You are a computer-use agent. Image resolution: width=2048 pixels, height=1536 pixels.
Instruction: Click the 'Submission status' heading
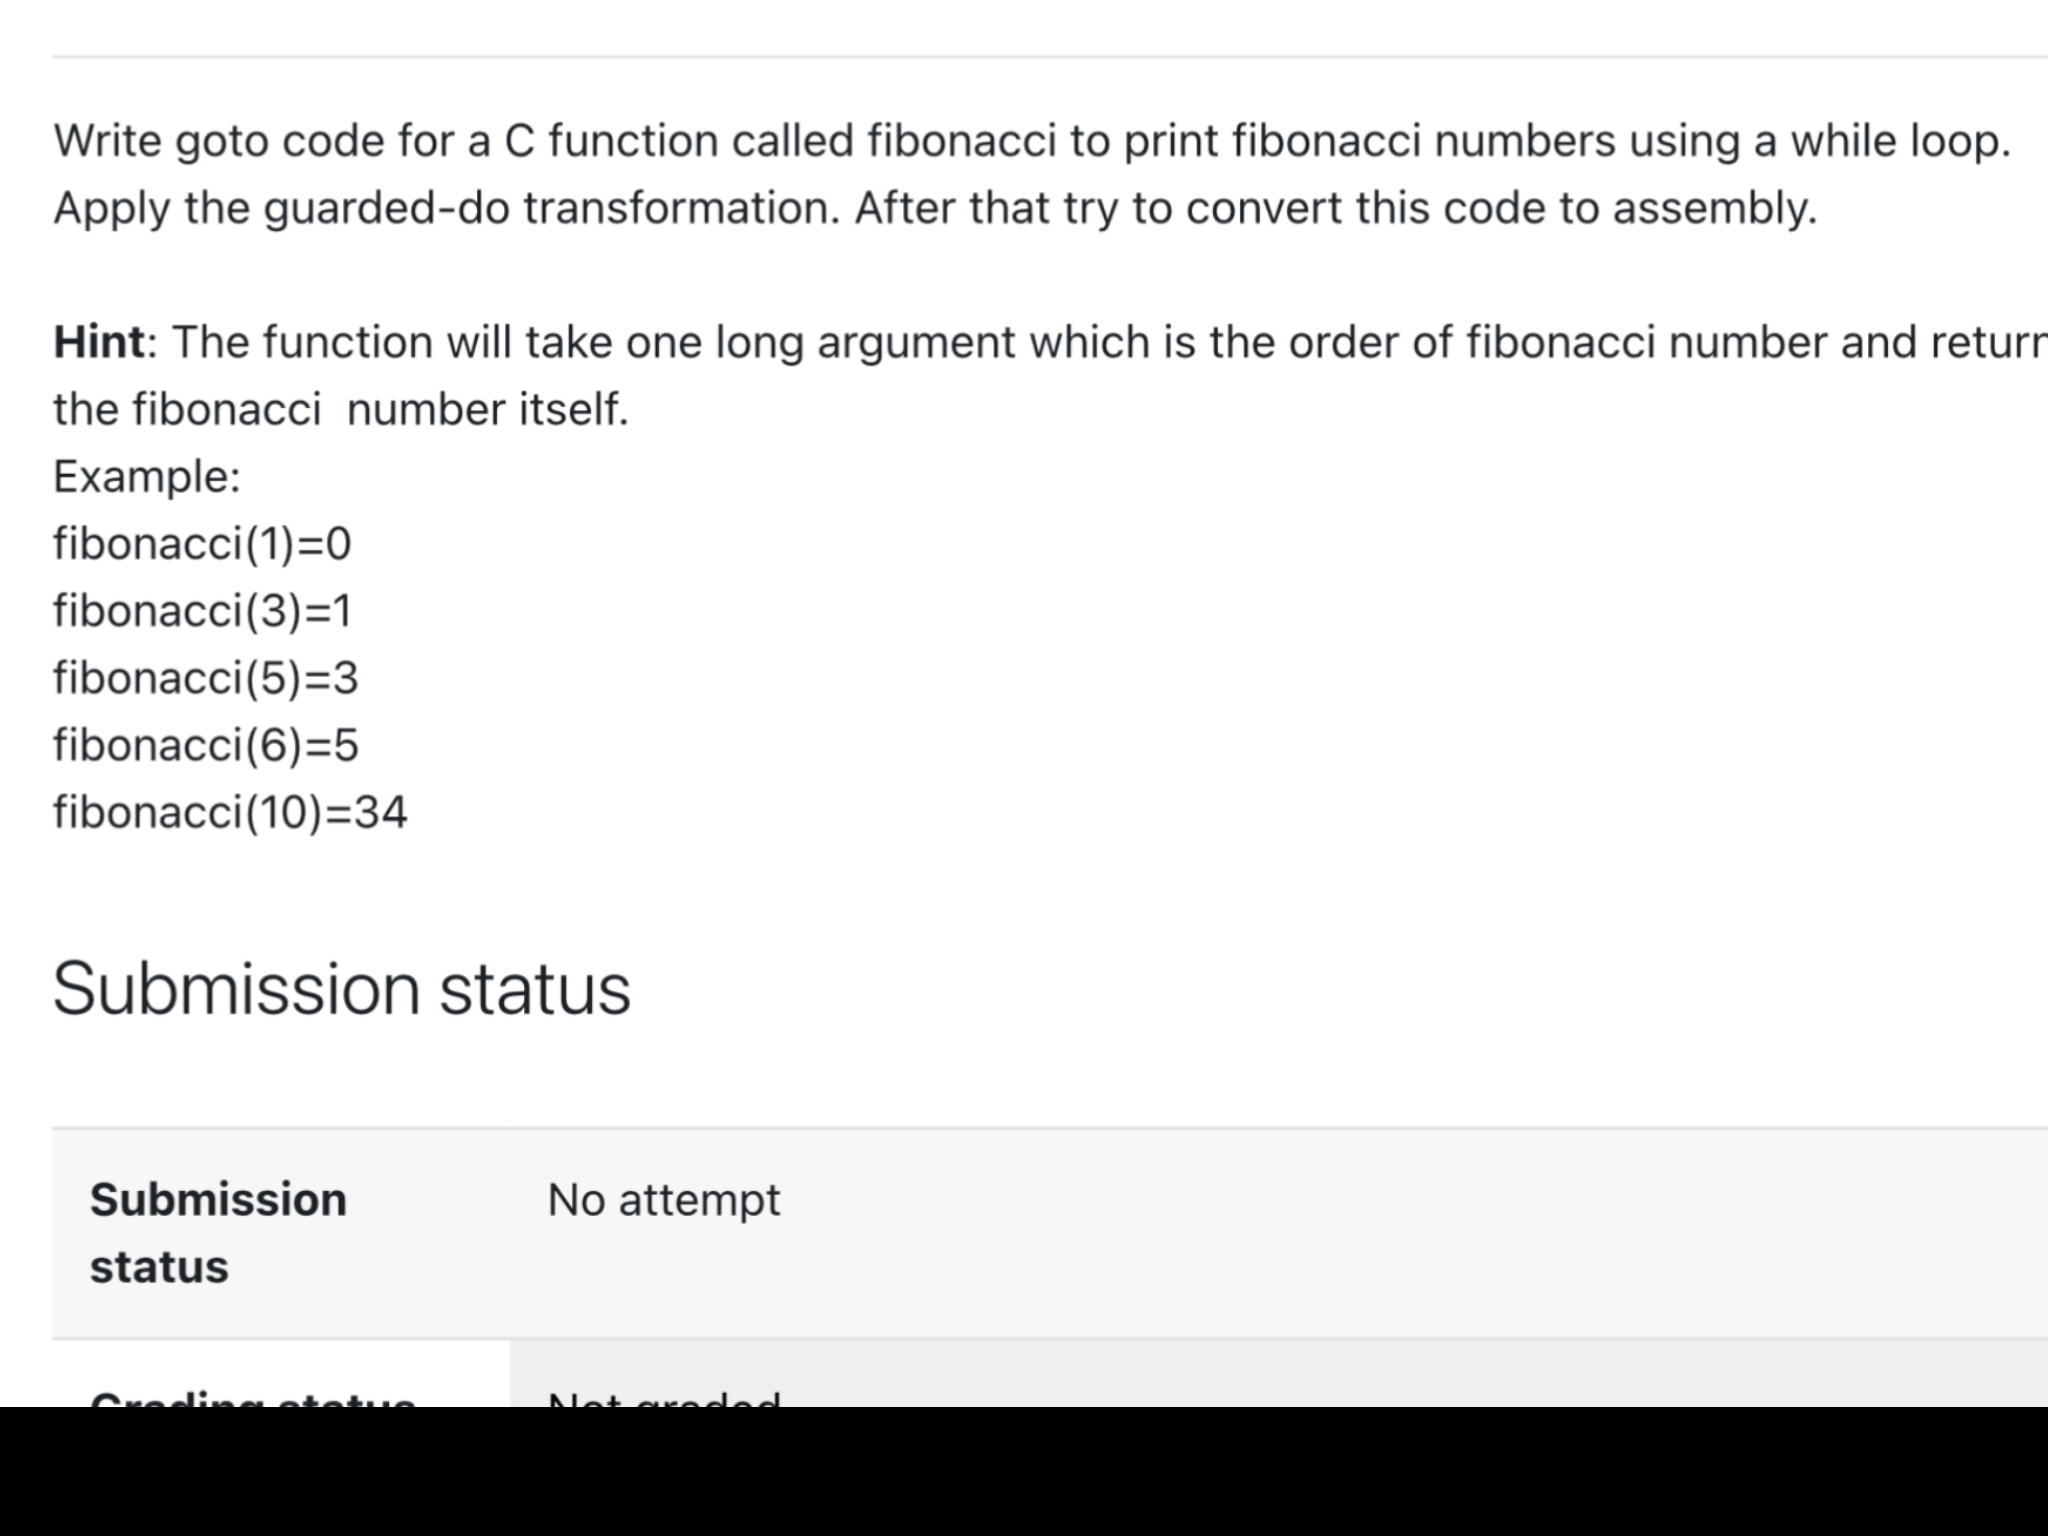[341, 989]
